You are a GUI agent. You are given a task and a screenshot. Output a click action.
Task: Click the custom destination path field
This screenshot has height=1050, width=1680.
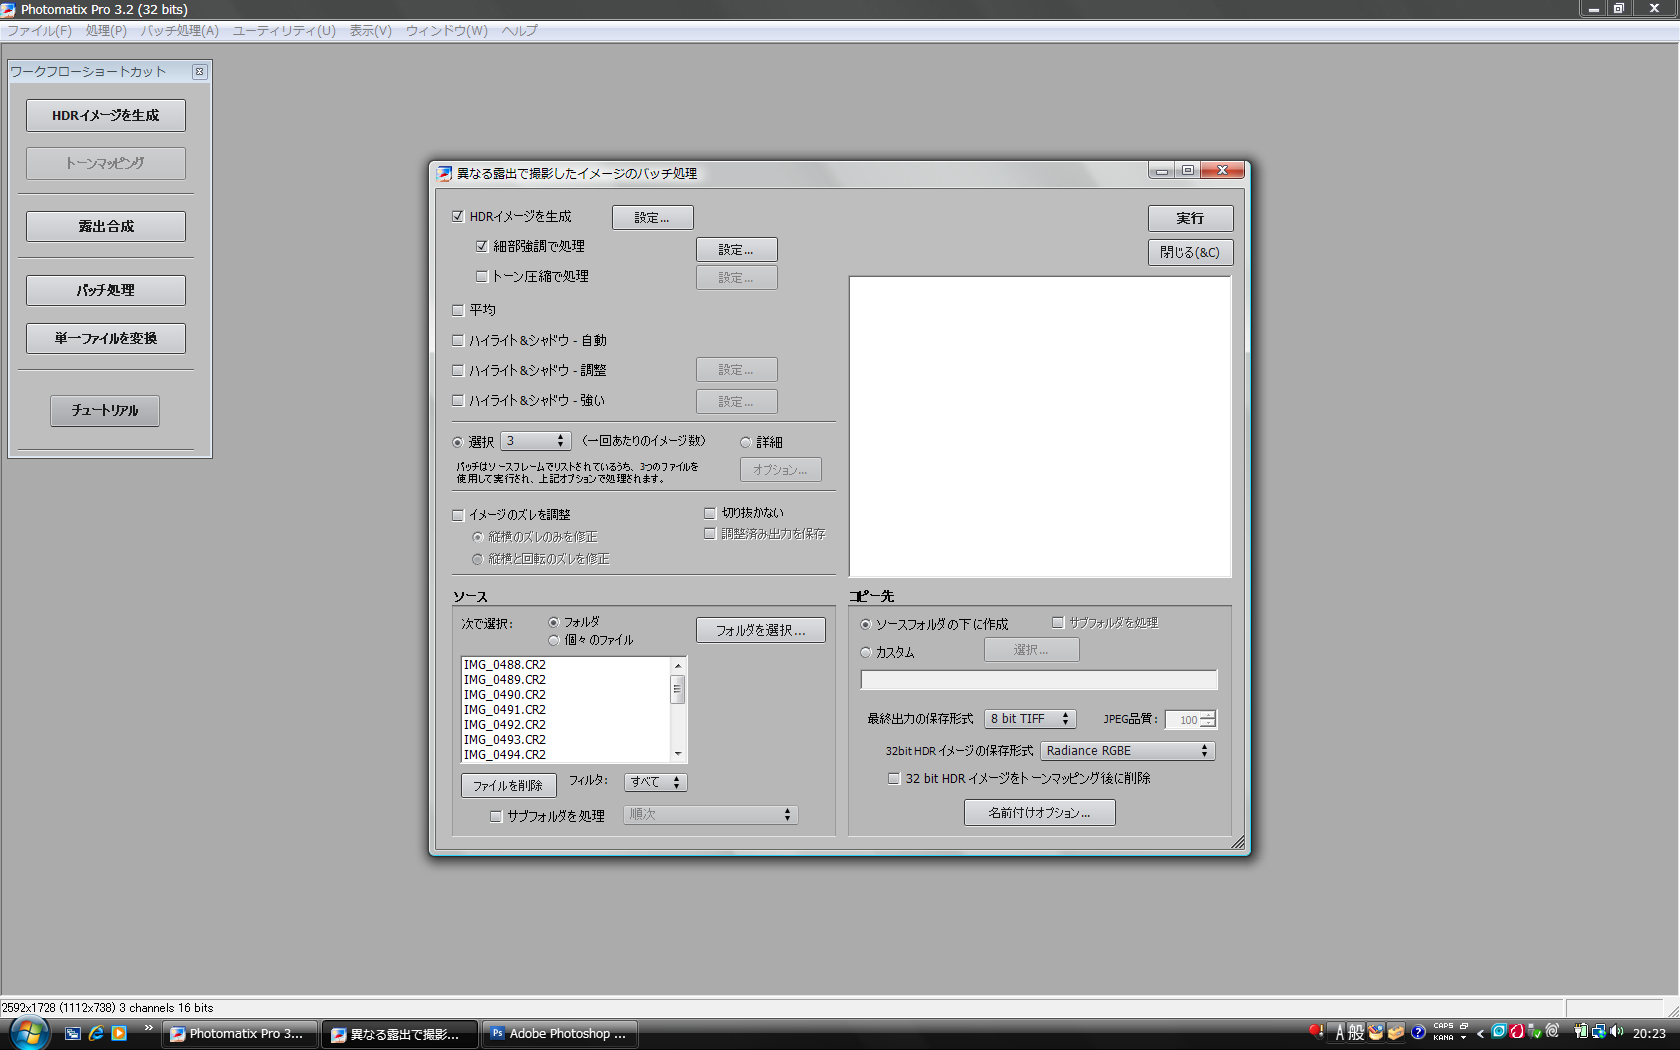(1039, 680)
